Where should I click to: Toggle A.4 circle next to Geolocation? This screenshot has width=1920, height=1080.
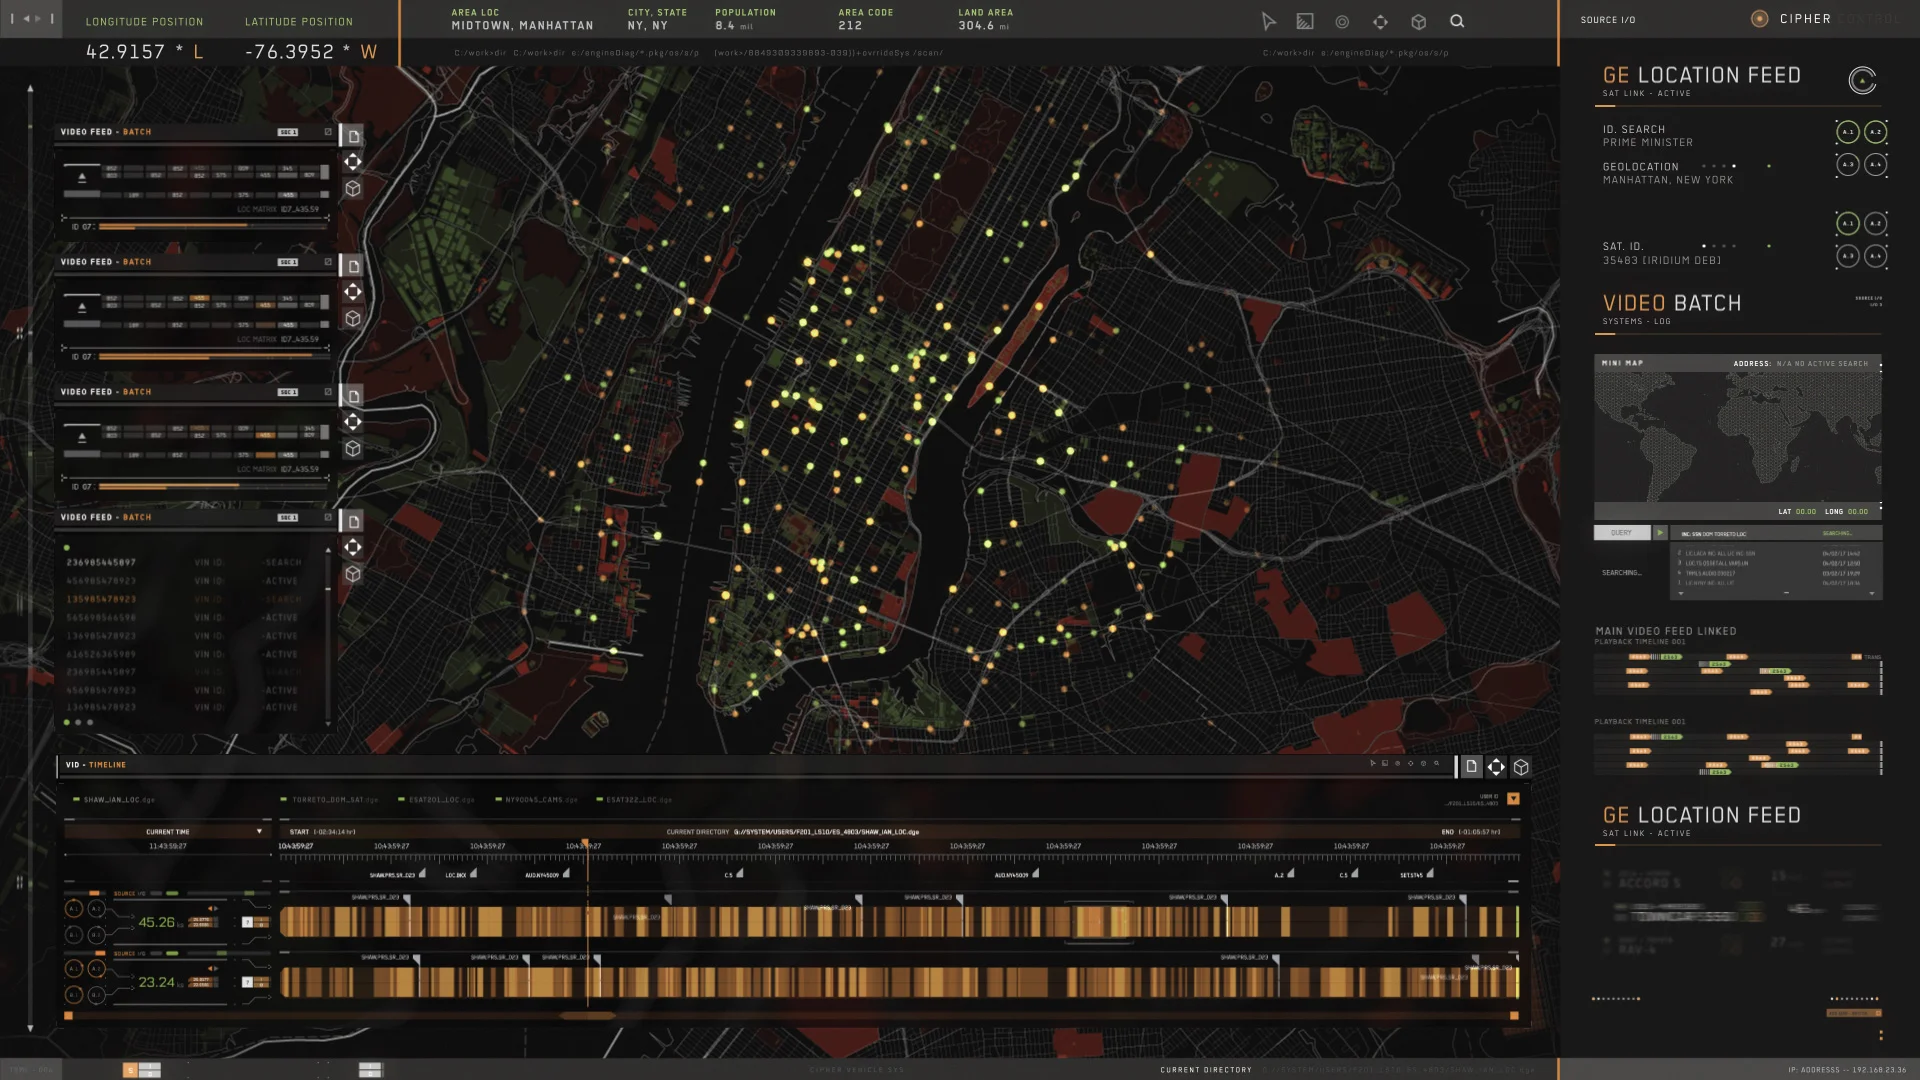pyautogui.click(x=1876, y=164)
